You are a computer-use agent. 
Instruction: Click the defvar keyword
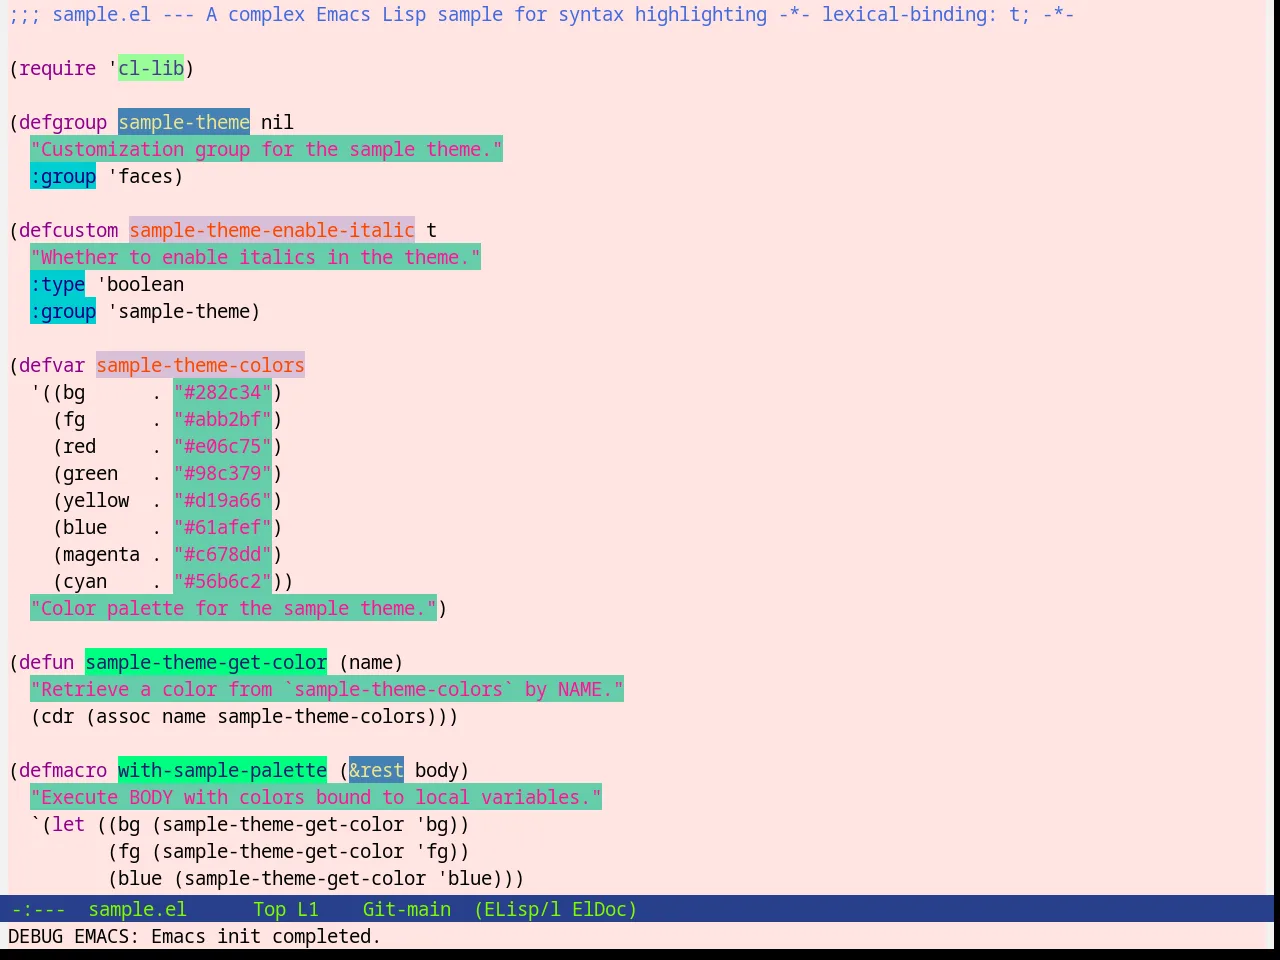(x=52, y=365)
